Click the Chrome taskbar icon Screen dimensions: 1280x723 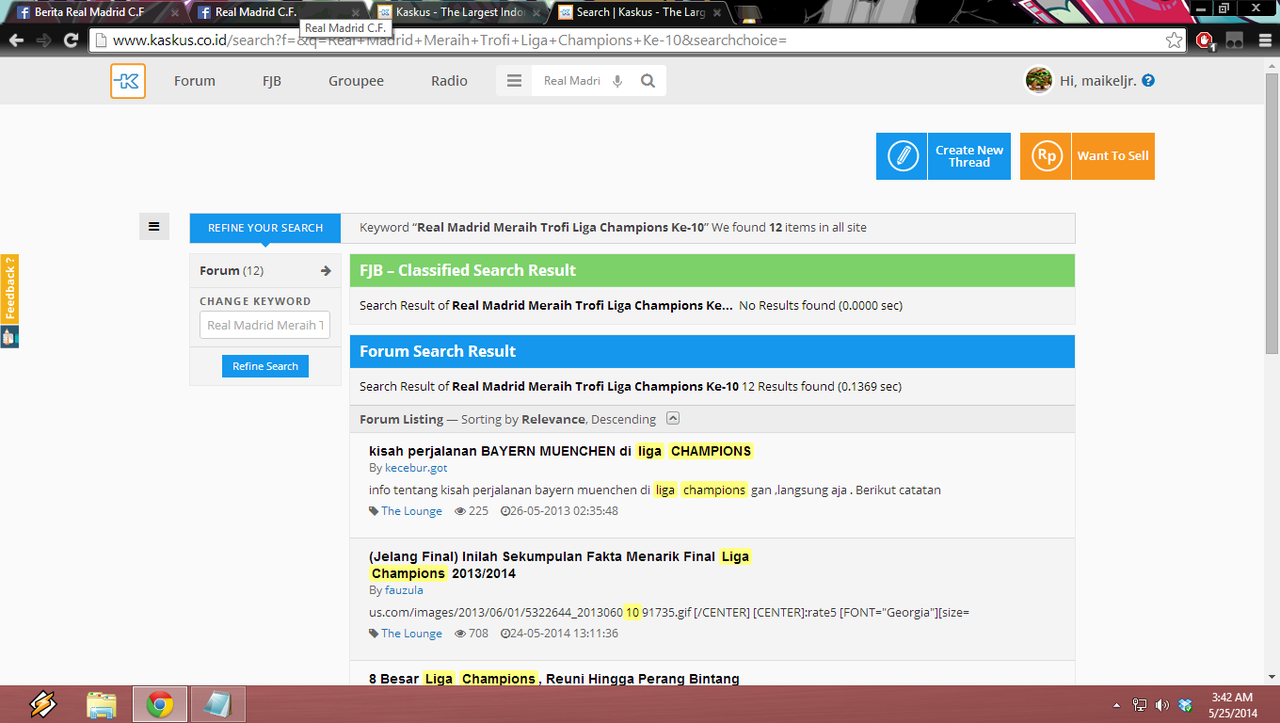(159, 705)
